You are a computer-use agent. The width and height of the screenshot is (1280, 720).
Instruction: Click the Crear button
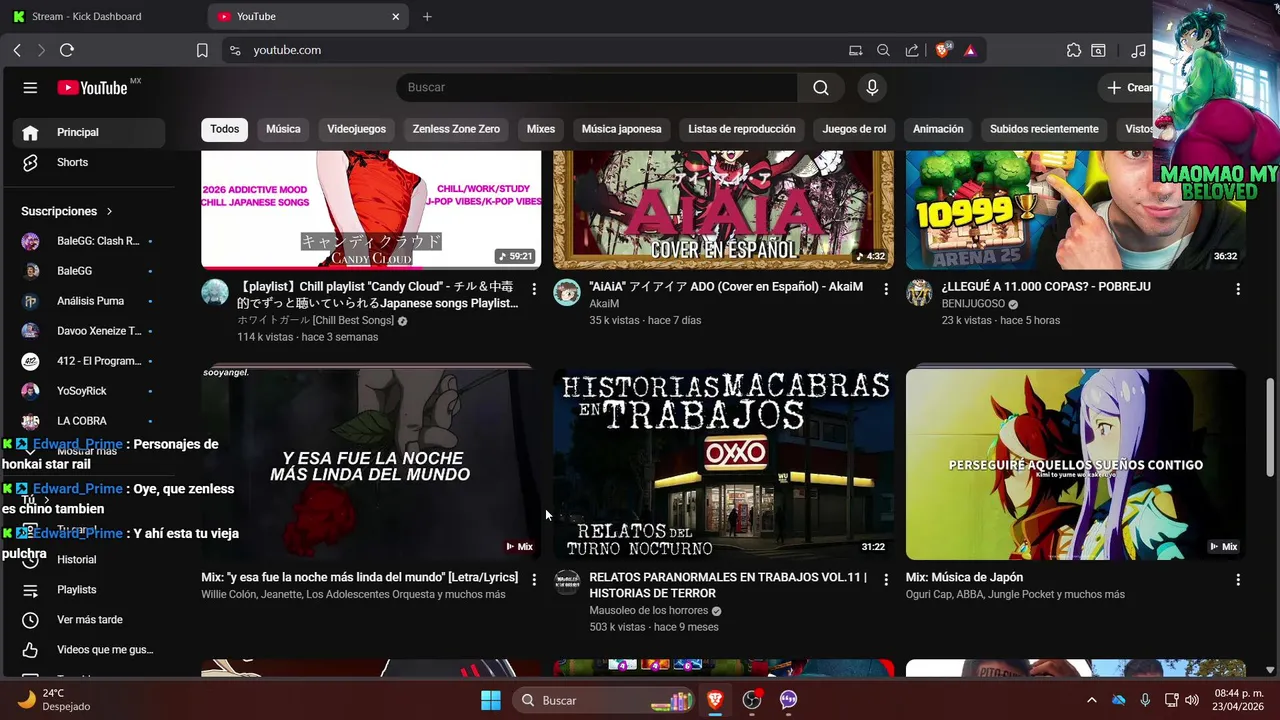click(1128, 88)
